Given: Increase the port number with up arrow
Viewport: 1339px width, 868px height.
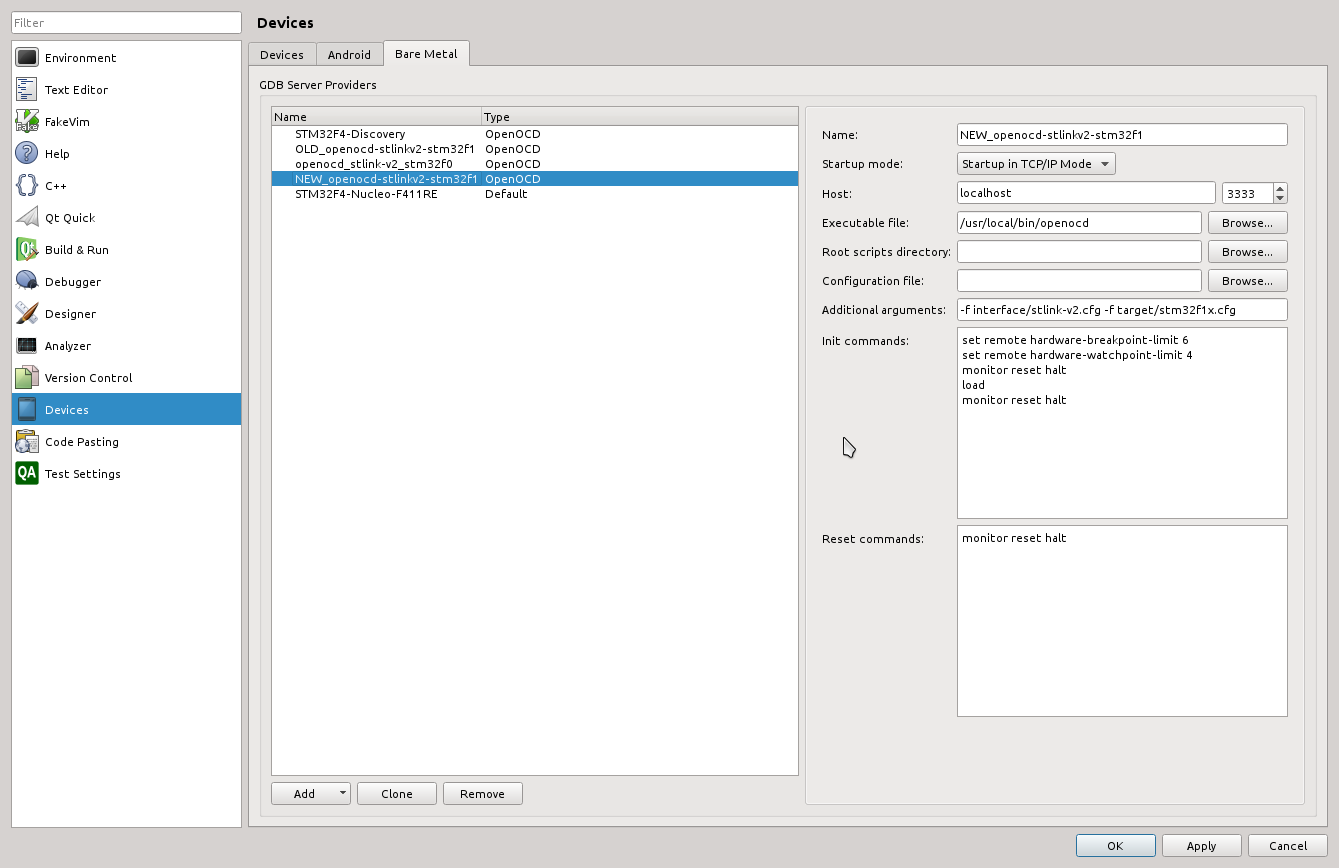Looking at the screenshot, I should point(1280,188).
